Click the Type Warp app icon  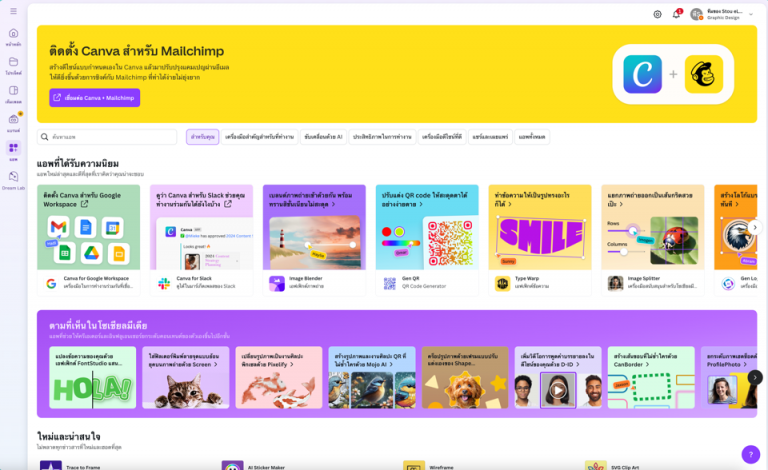503,283
